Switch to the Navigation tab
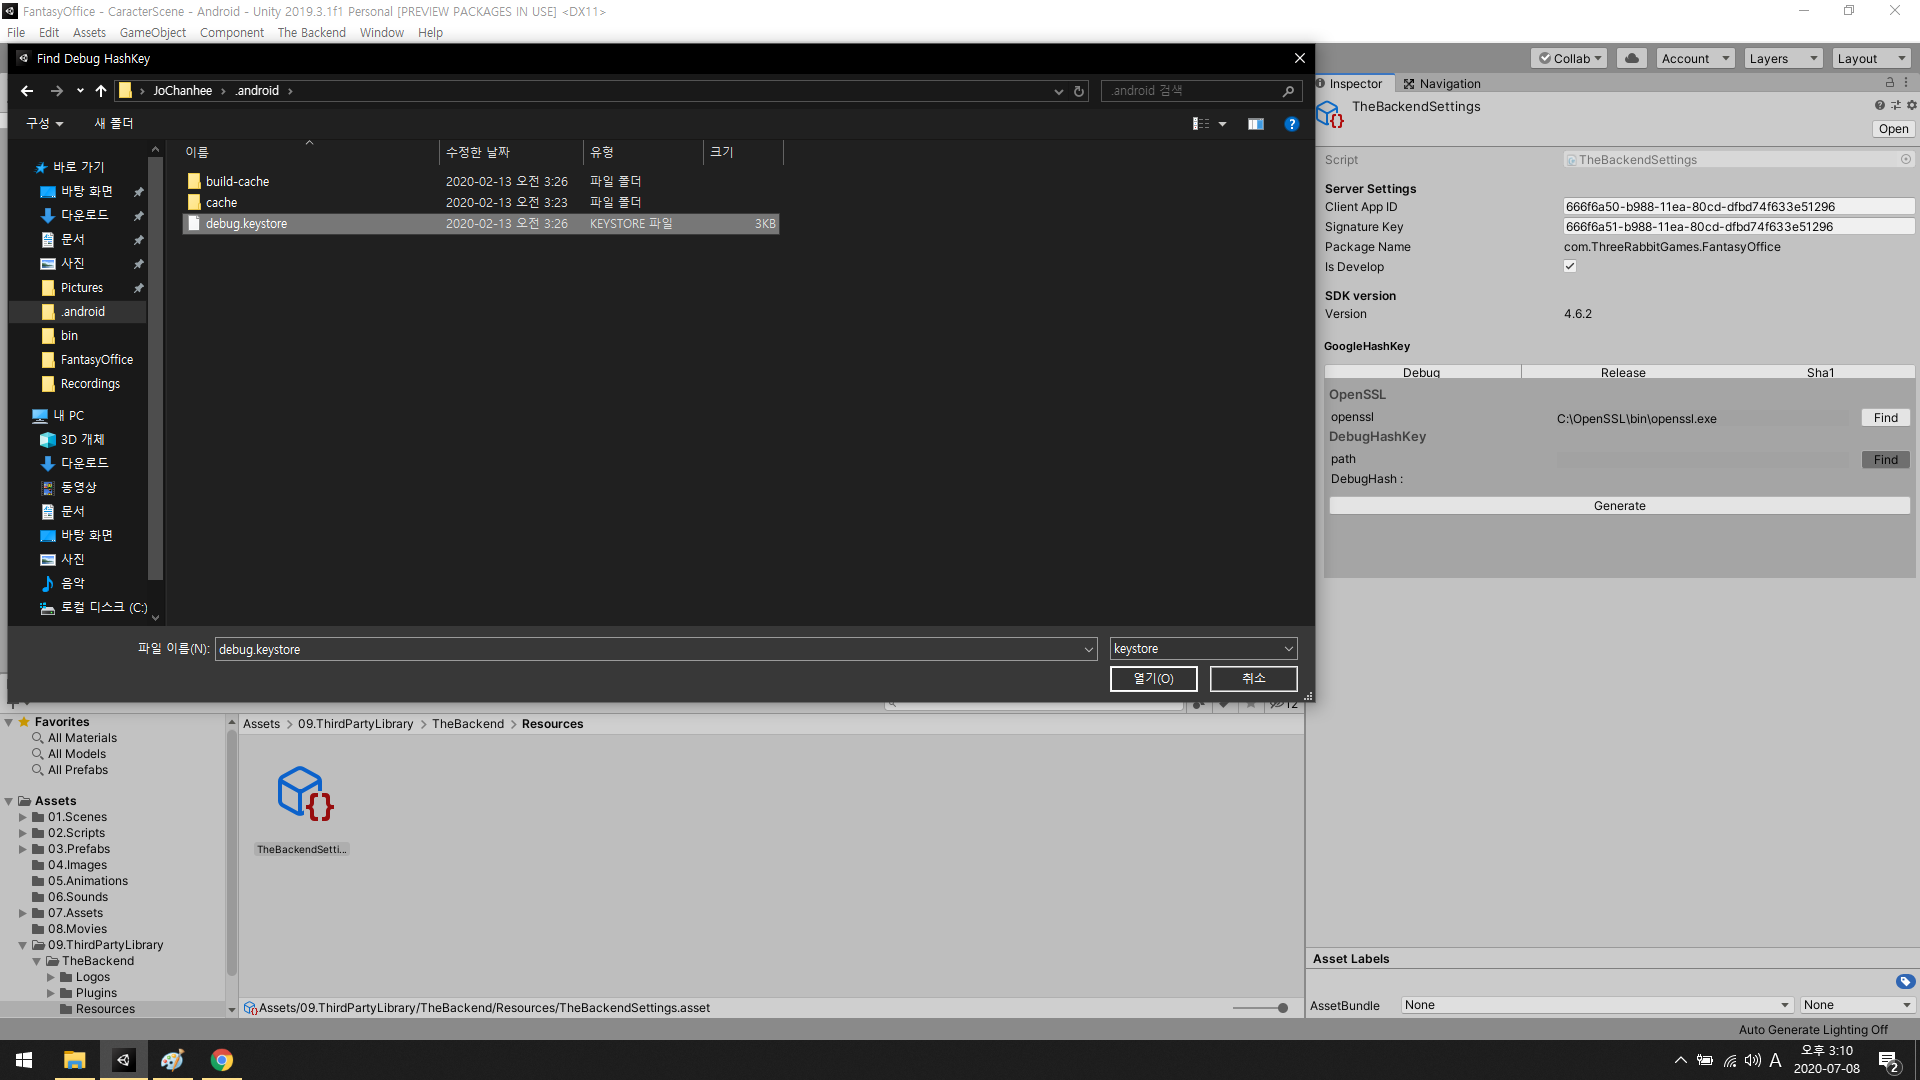The image size is (1920, 1080). click(x=1442, y=84)
